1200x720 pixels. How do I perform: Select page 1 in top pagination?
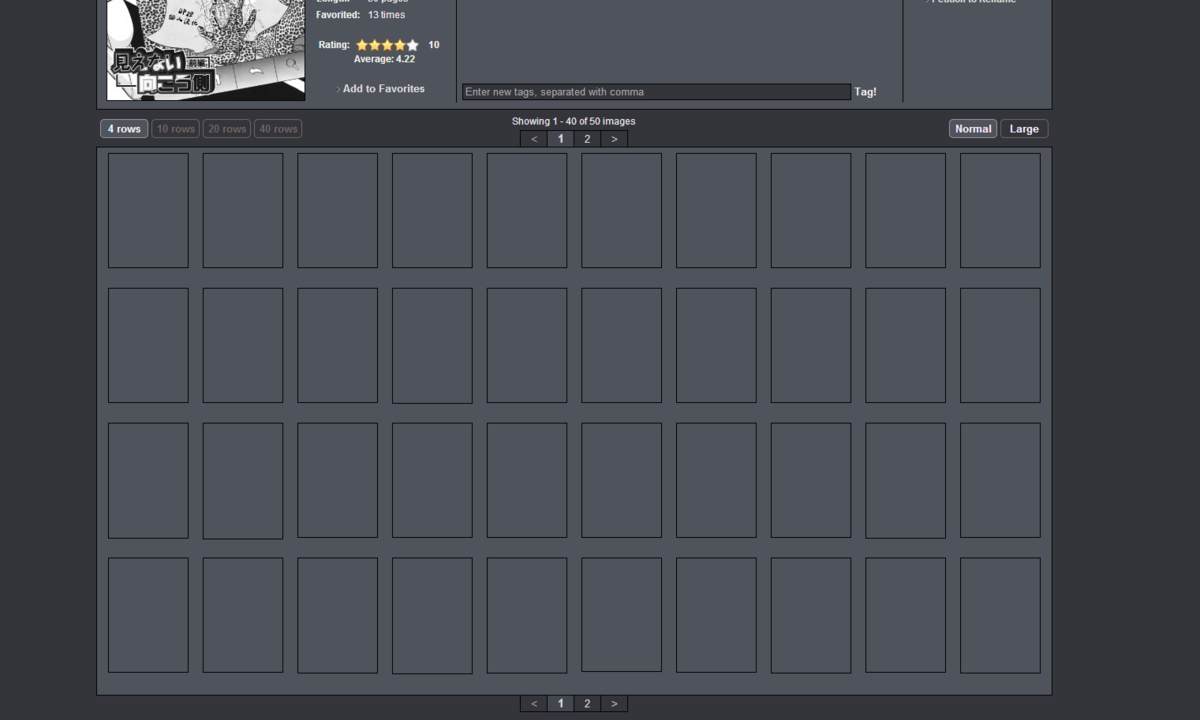point(560,139)
